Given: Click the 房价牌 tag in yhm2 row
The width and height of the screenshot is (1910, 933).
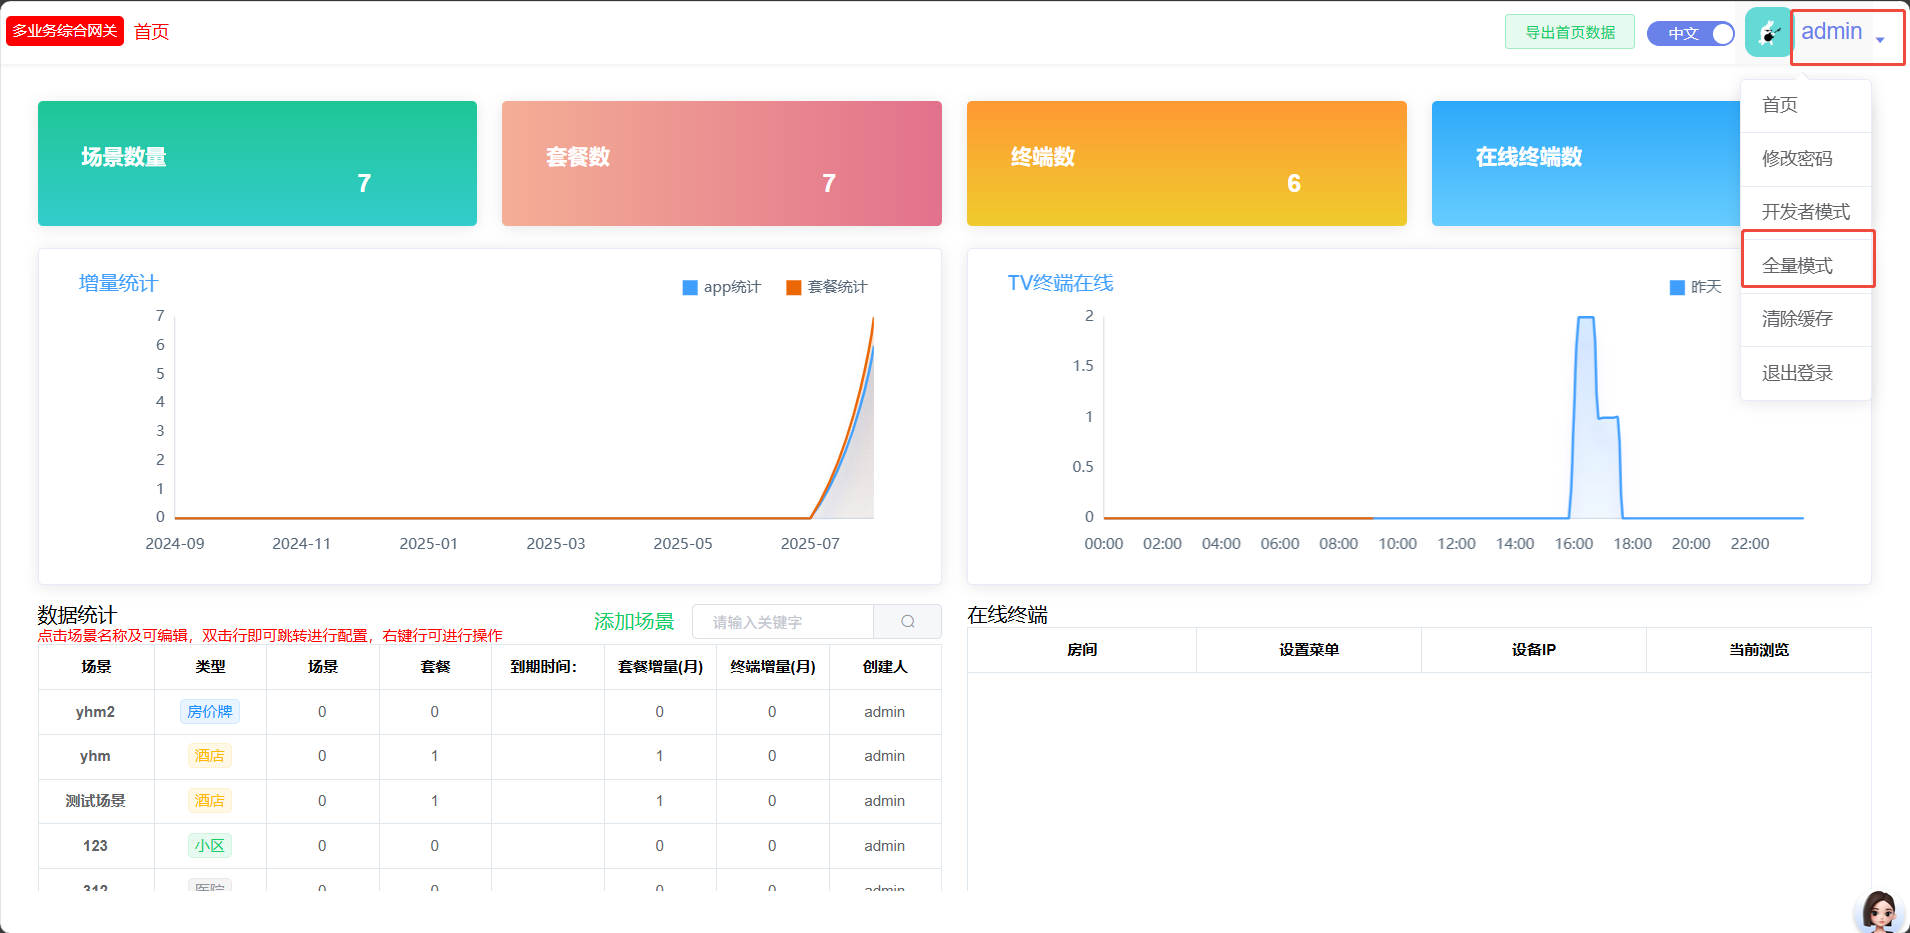Looking at the screenshot, I should click(x=210, y=712).
